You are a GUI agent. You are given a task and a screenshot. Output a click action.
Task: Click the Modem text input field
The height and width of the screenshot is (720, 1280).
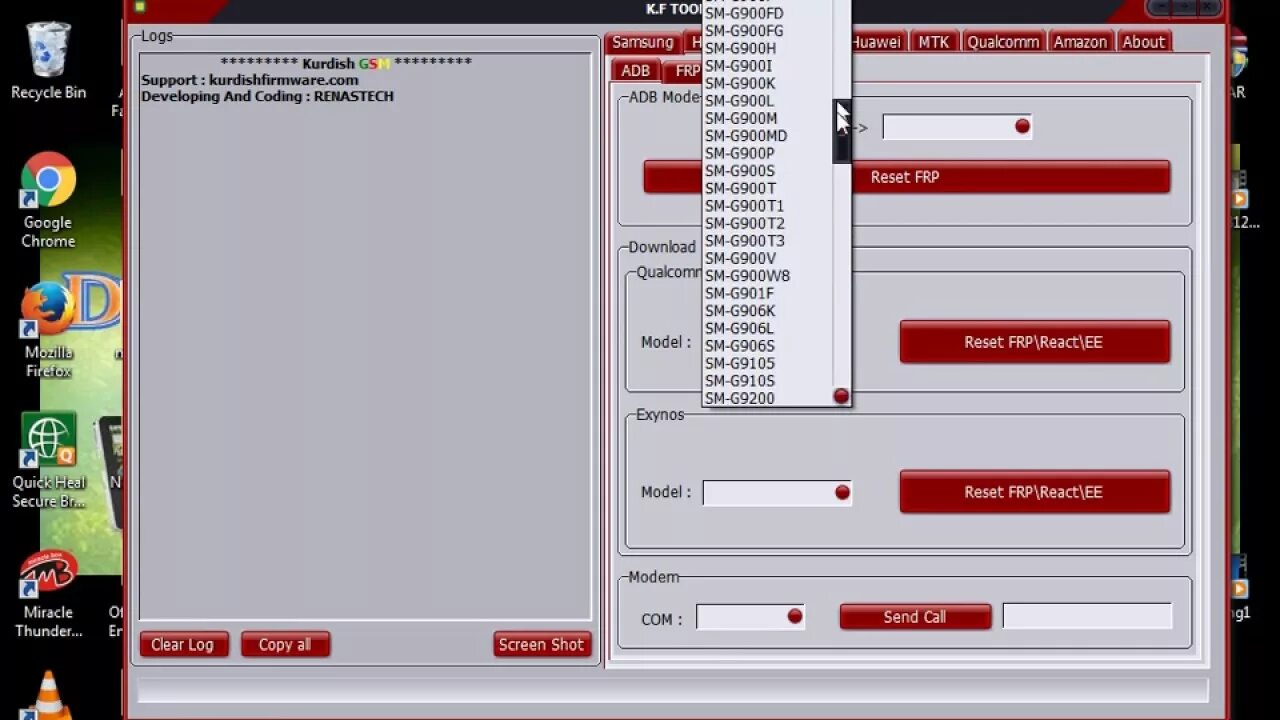click(1087, 617)
